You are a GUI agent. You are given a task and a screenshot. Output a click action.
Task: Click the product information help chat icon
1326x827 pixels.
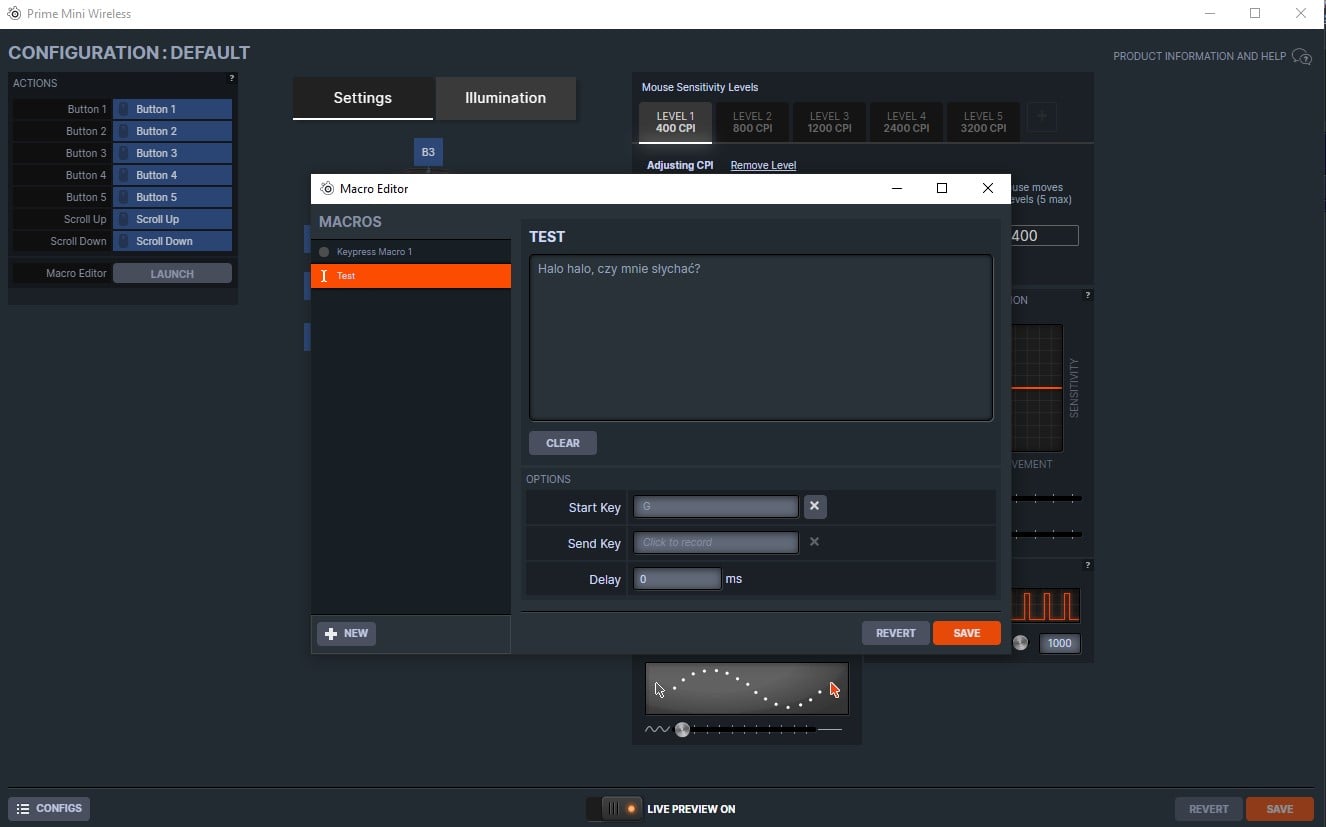pos(1301,56)
